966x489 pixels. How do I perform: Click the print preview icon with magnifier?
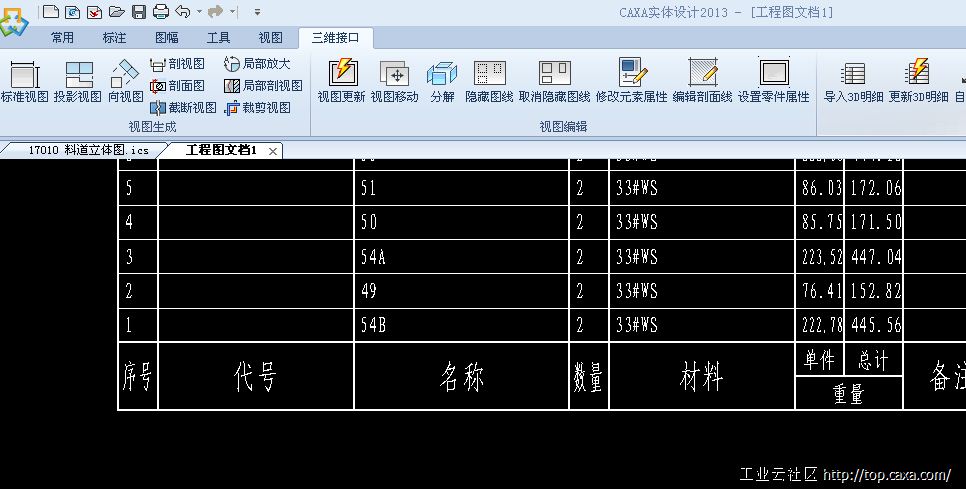pyautogui.click(x=72, y=11)
